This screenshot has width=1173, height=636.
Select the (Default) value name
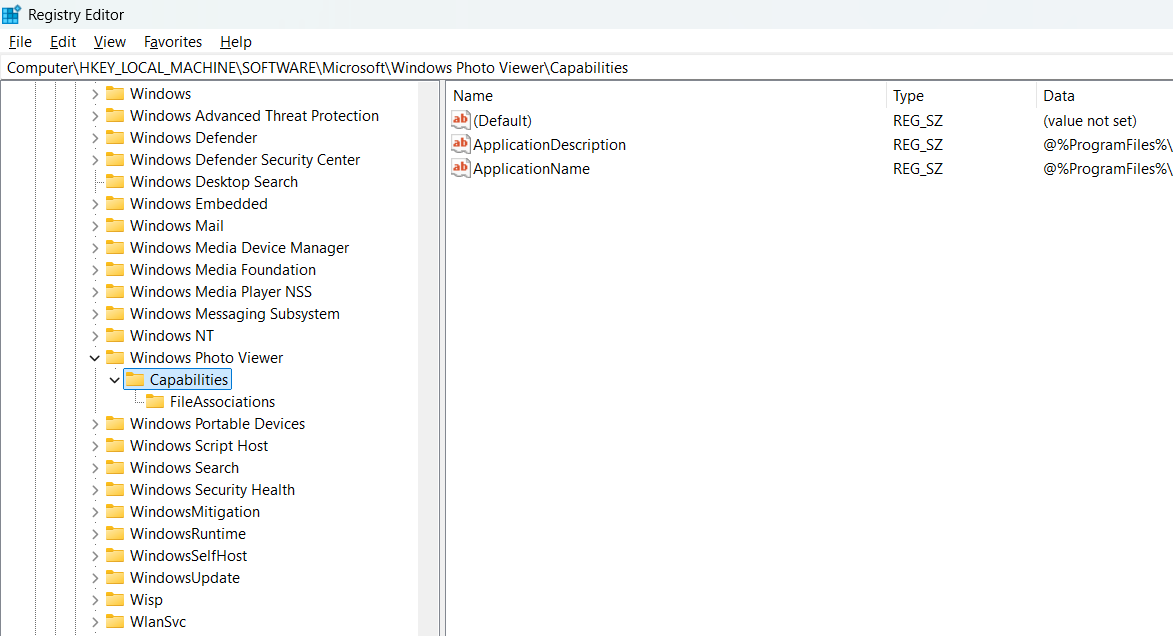coord(502,121)
